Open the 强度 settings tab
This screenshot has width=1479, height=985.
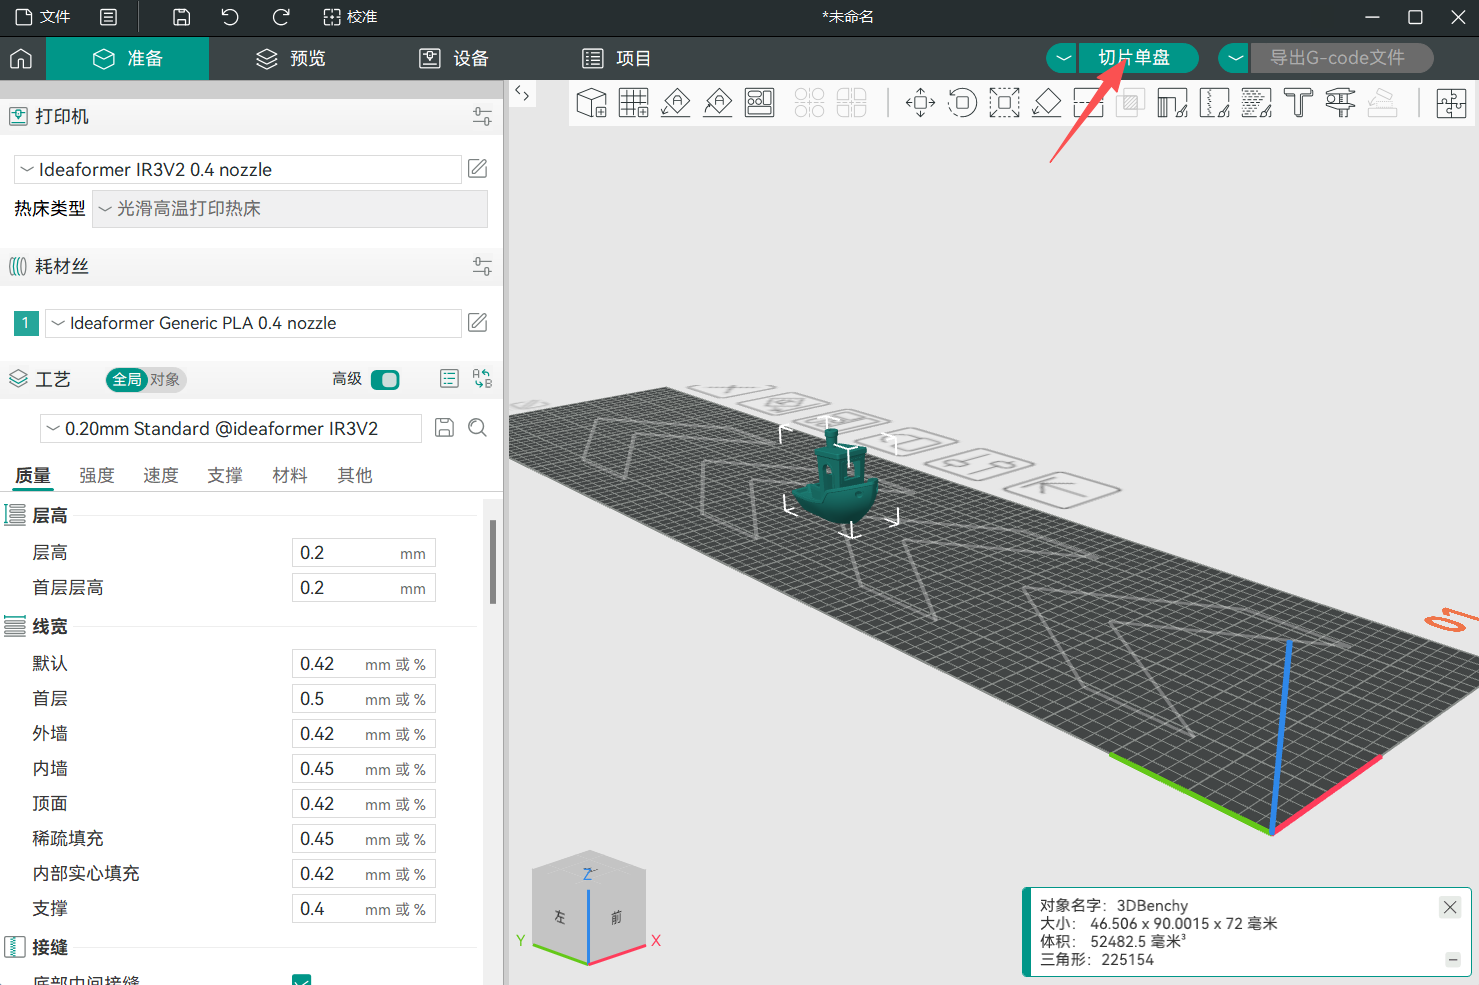pyautogui.click(x=97, y=475)
